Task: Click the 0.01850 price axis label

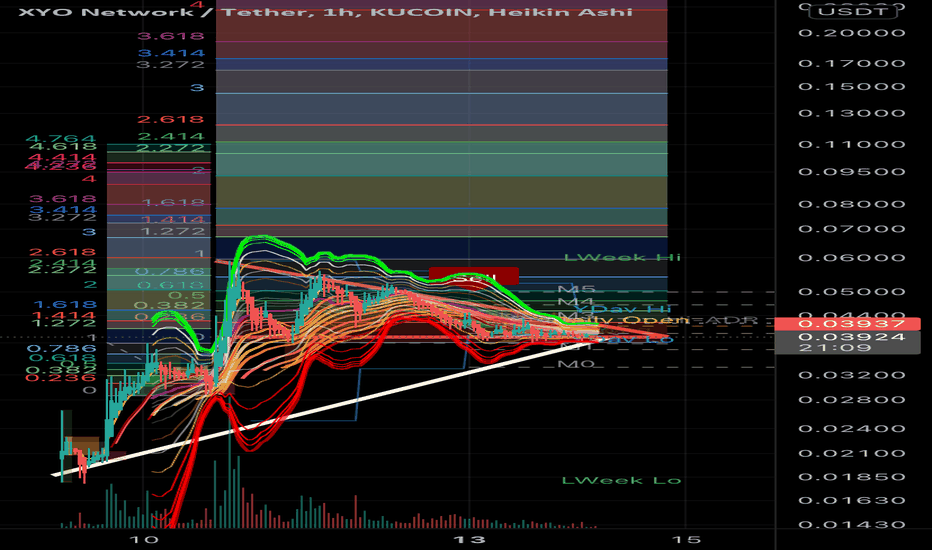Action: point(852,477)
